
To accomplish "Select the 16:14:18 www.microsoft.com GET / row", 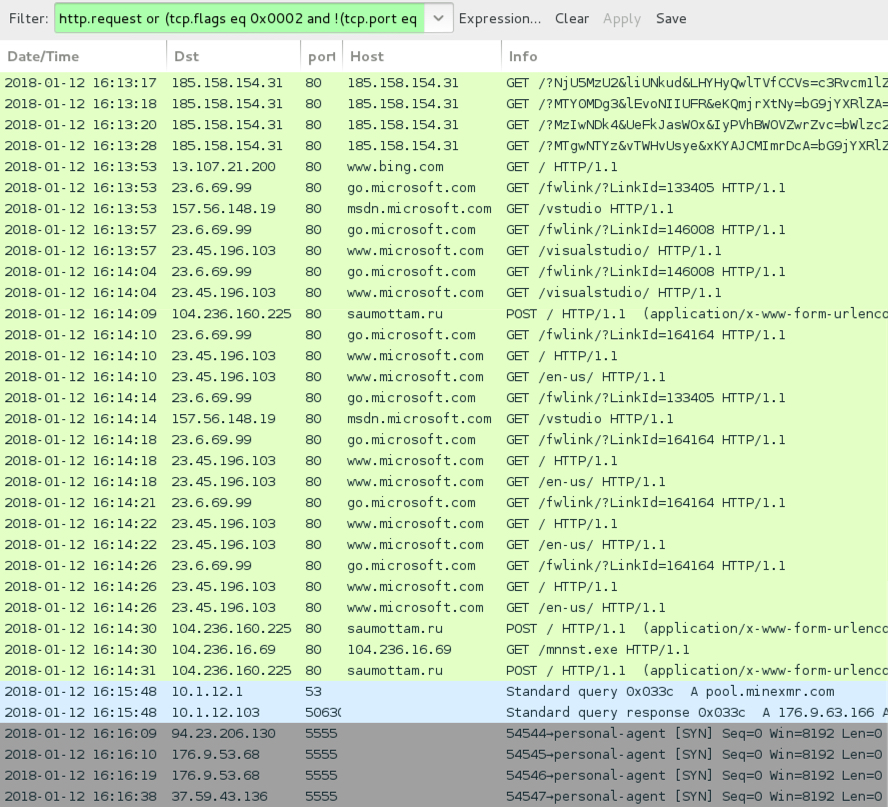I will 444,460.
